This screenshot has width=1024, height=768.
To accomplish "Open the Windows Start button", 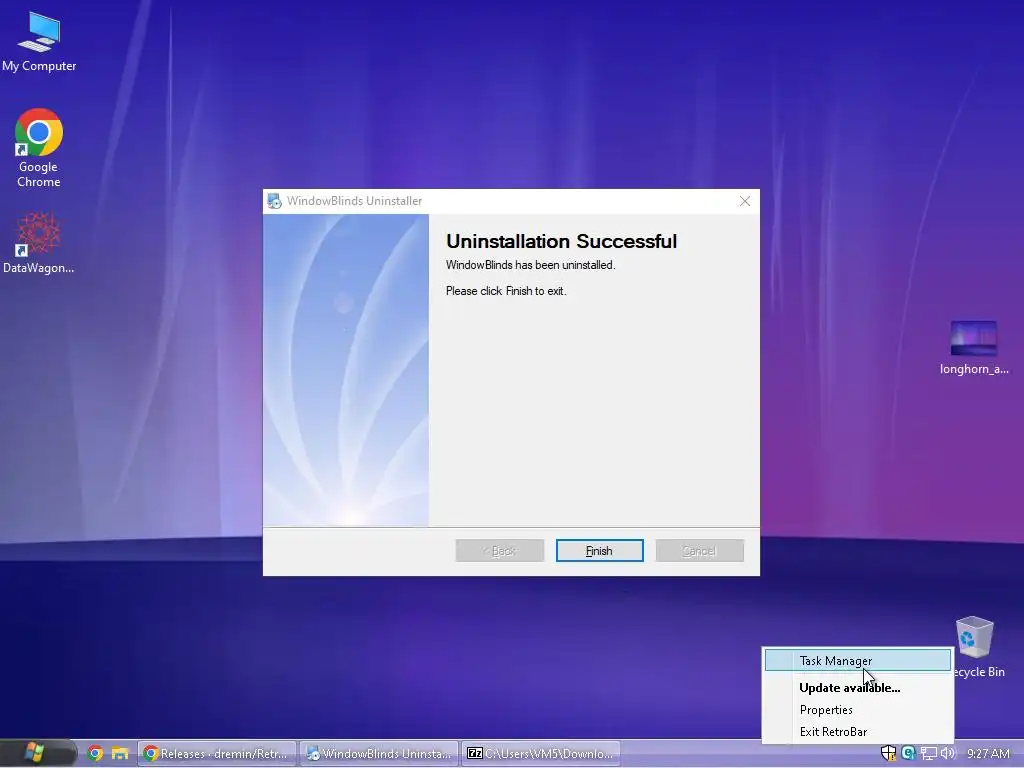I will 35,753.
